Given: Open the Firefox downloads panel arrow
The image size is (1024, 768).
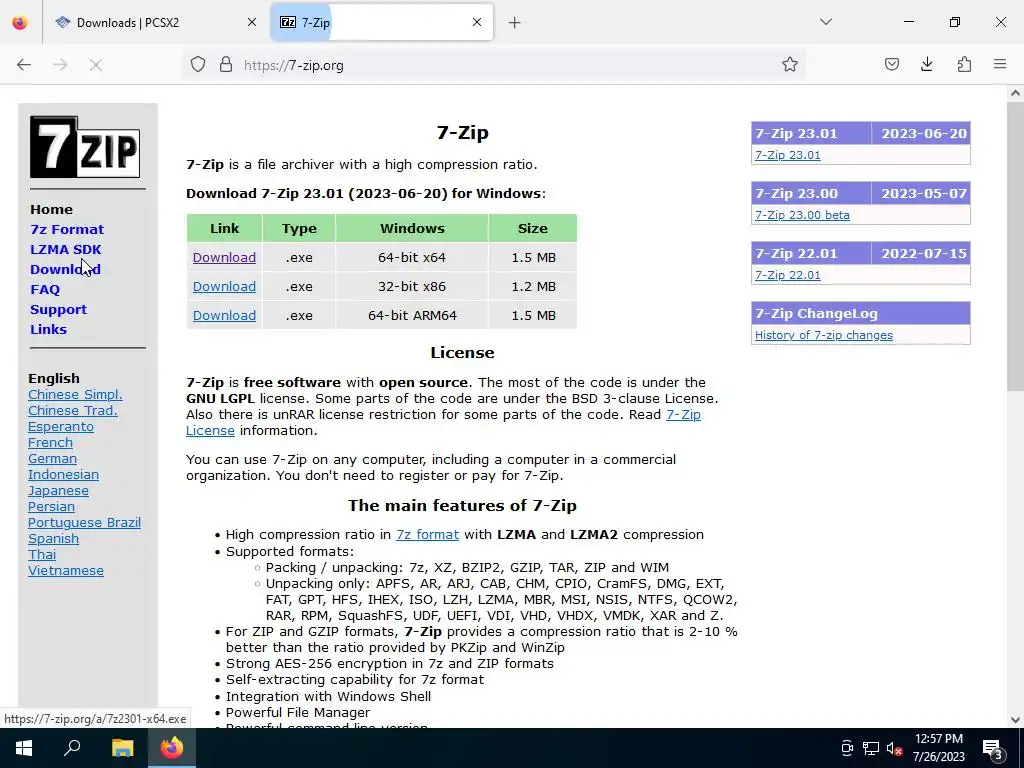Looking at the screenshot, I should [x=927, y=65].
